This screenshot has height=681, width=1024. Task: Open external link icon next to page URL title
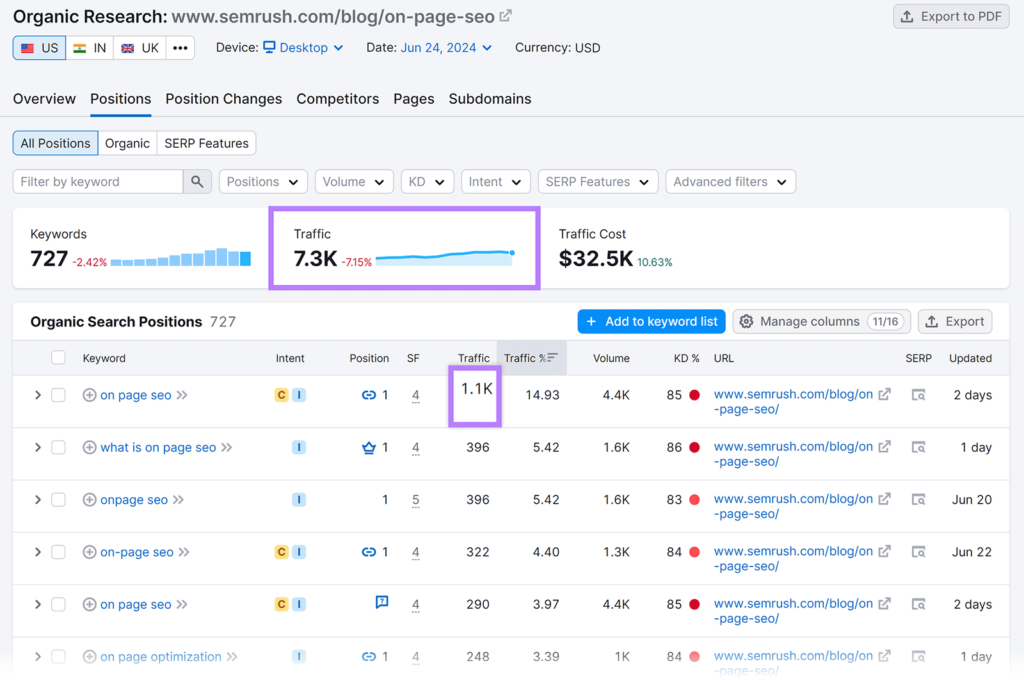[x=505, y=16]
